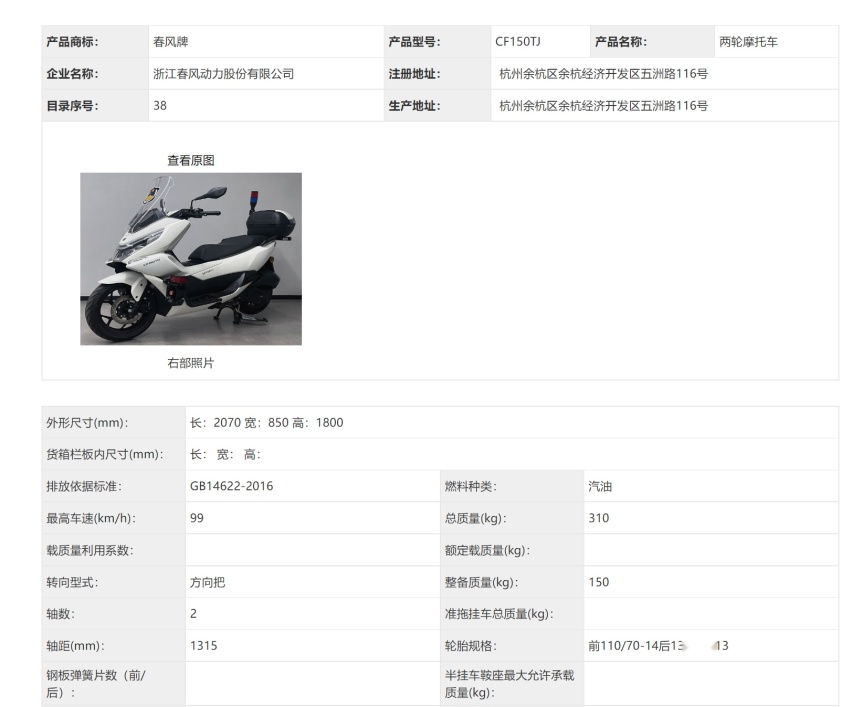Click the 转向型式 label
This screenshot has width=852, height=707.
72,583
